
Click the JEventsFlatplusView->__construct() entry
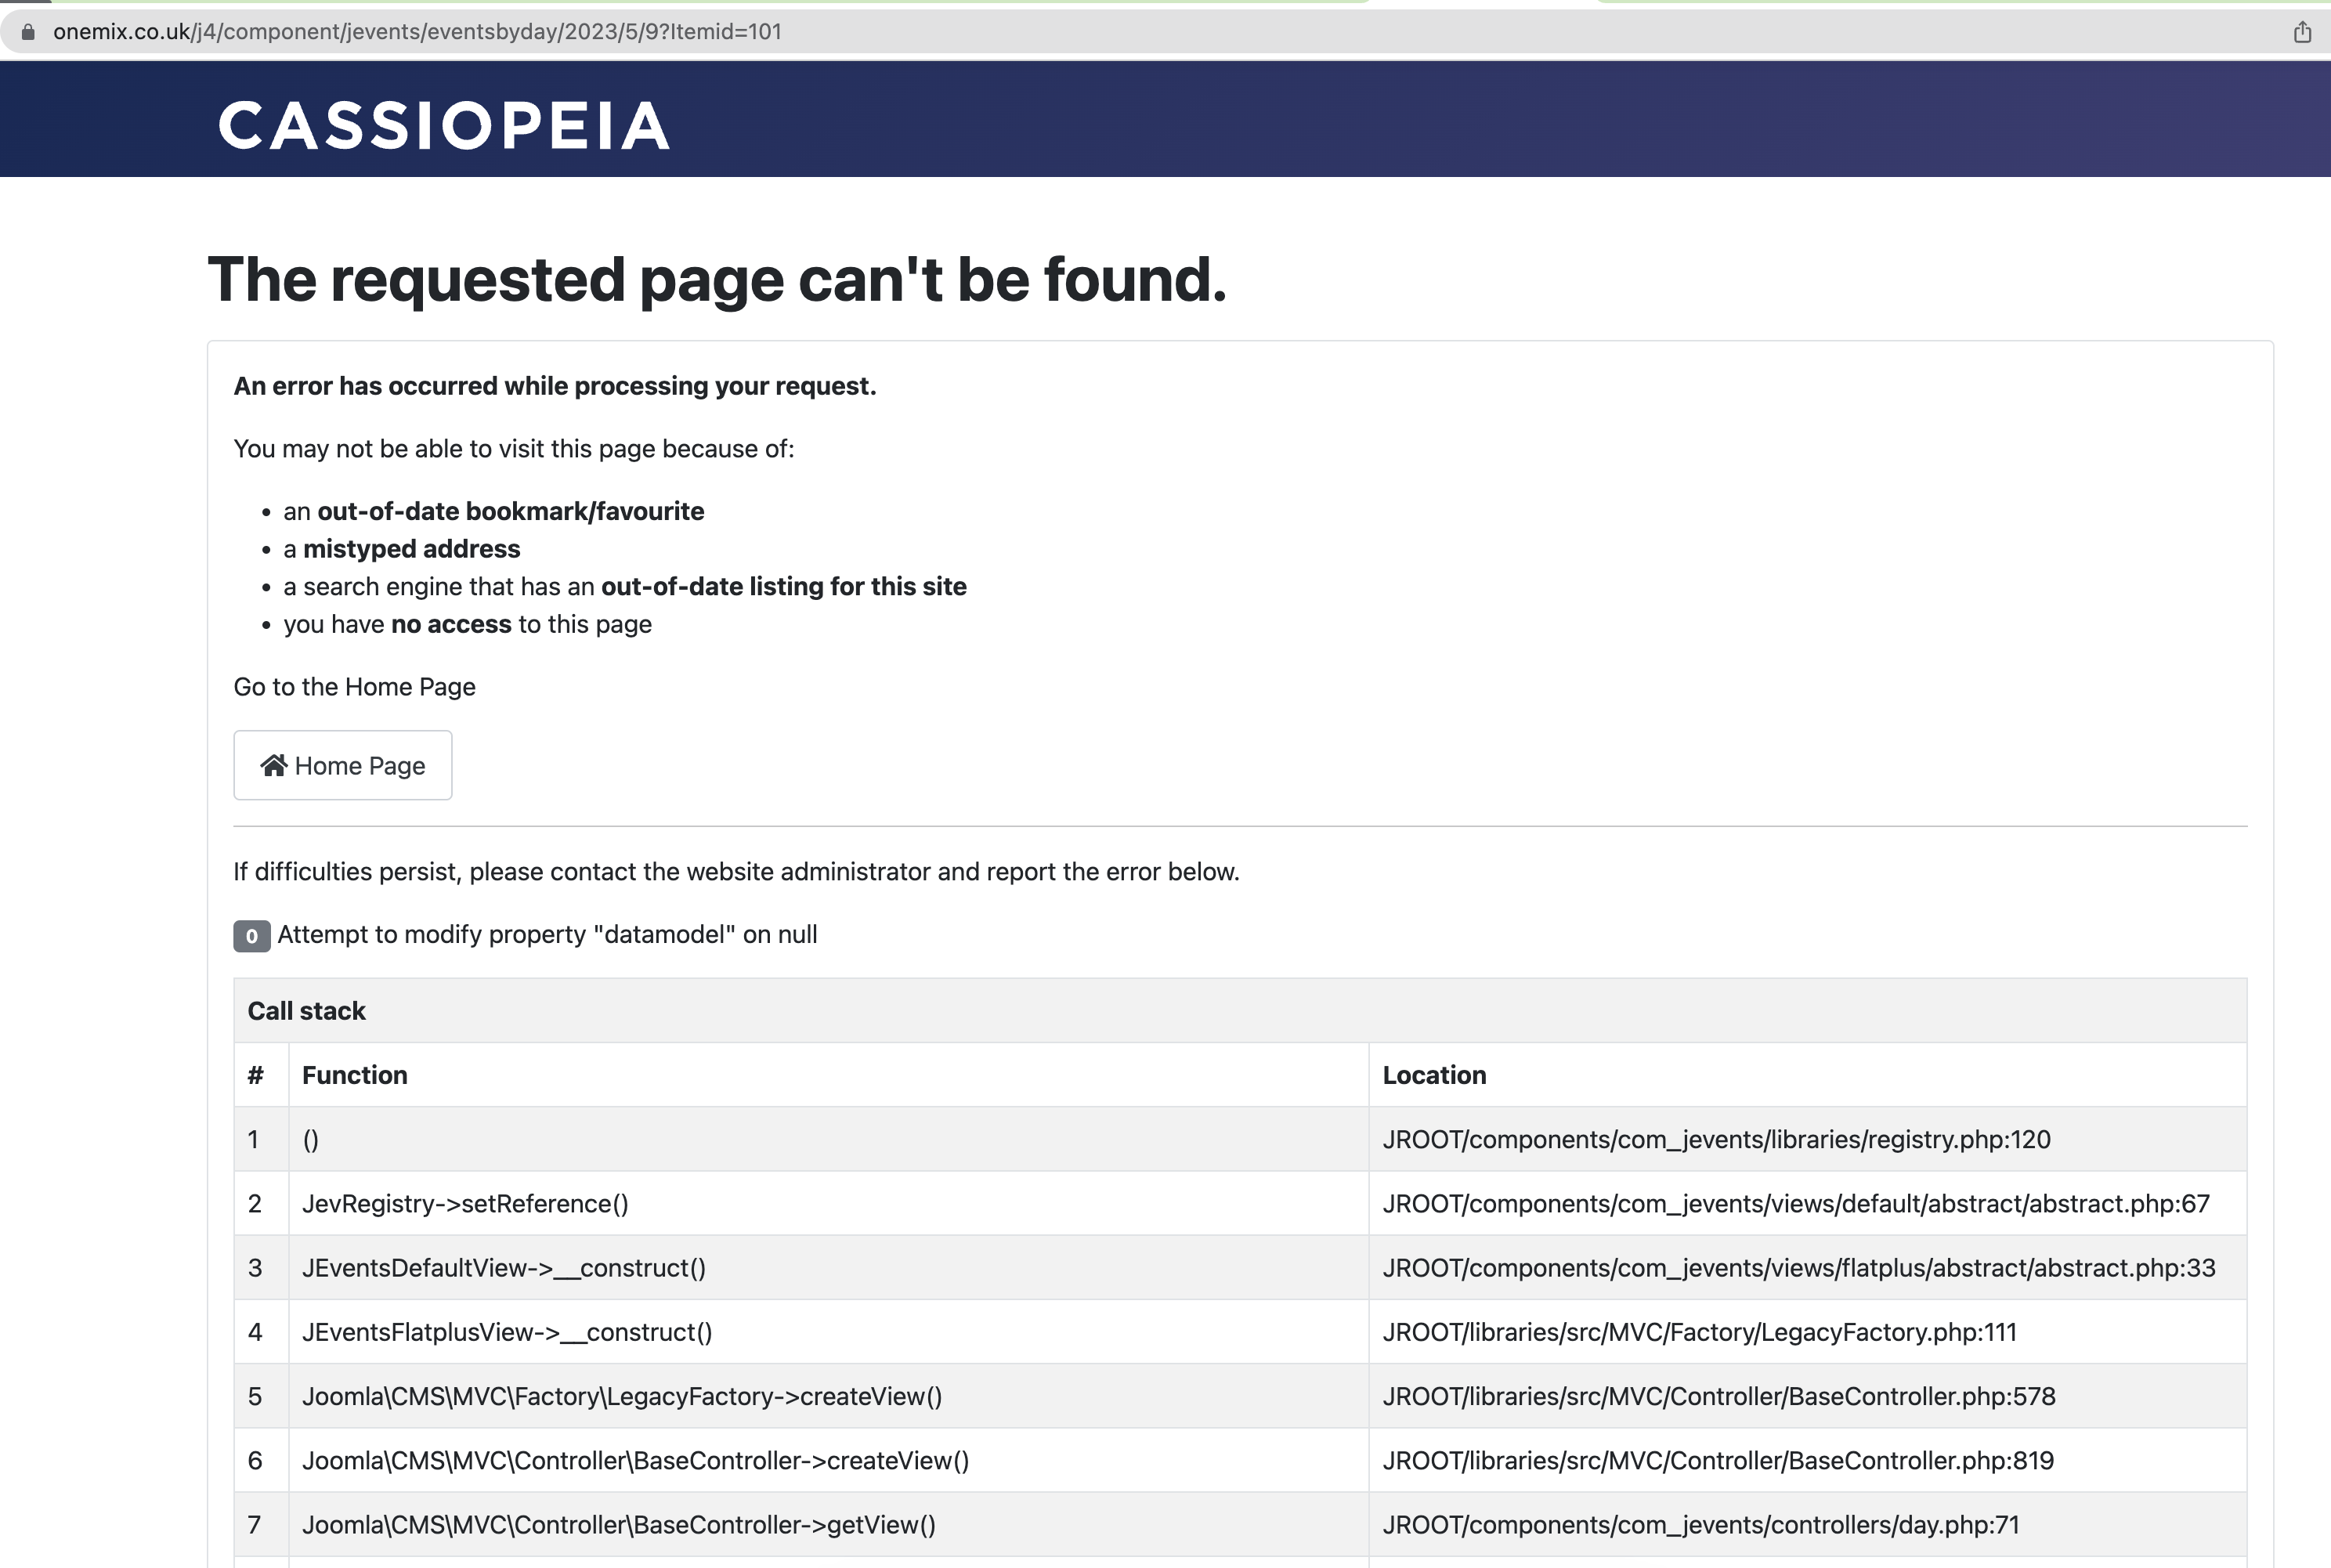tap(507, 1332)
